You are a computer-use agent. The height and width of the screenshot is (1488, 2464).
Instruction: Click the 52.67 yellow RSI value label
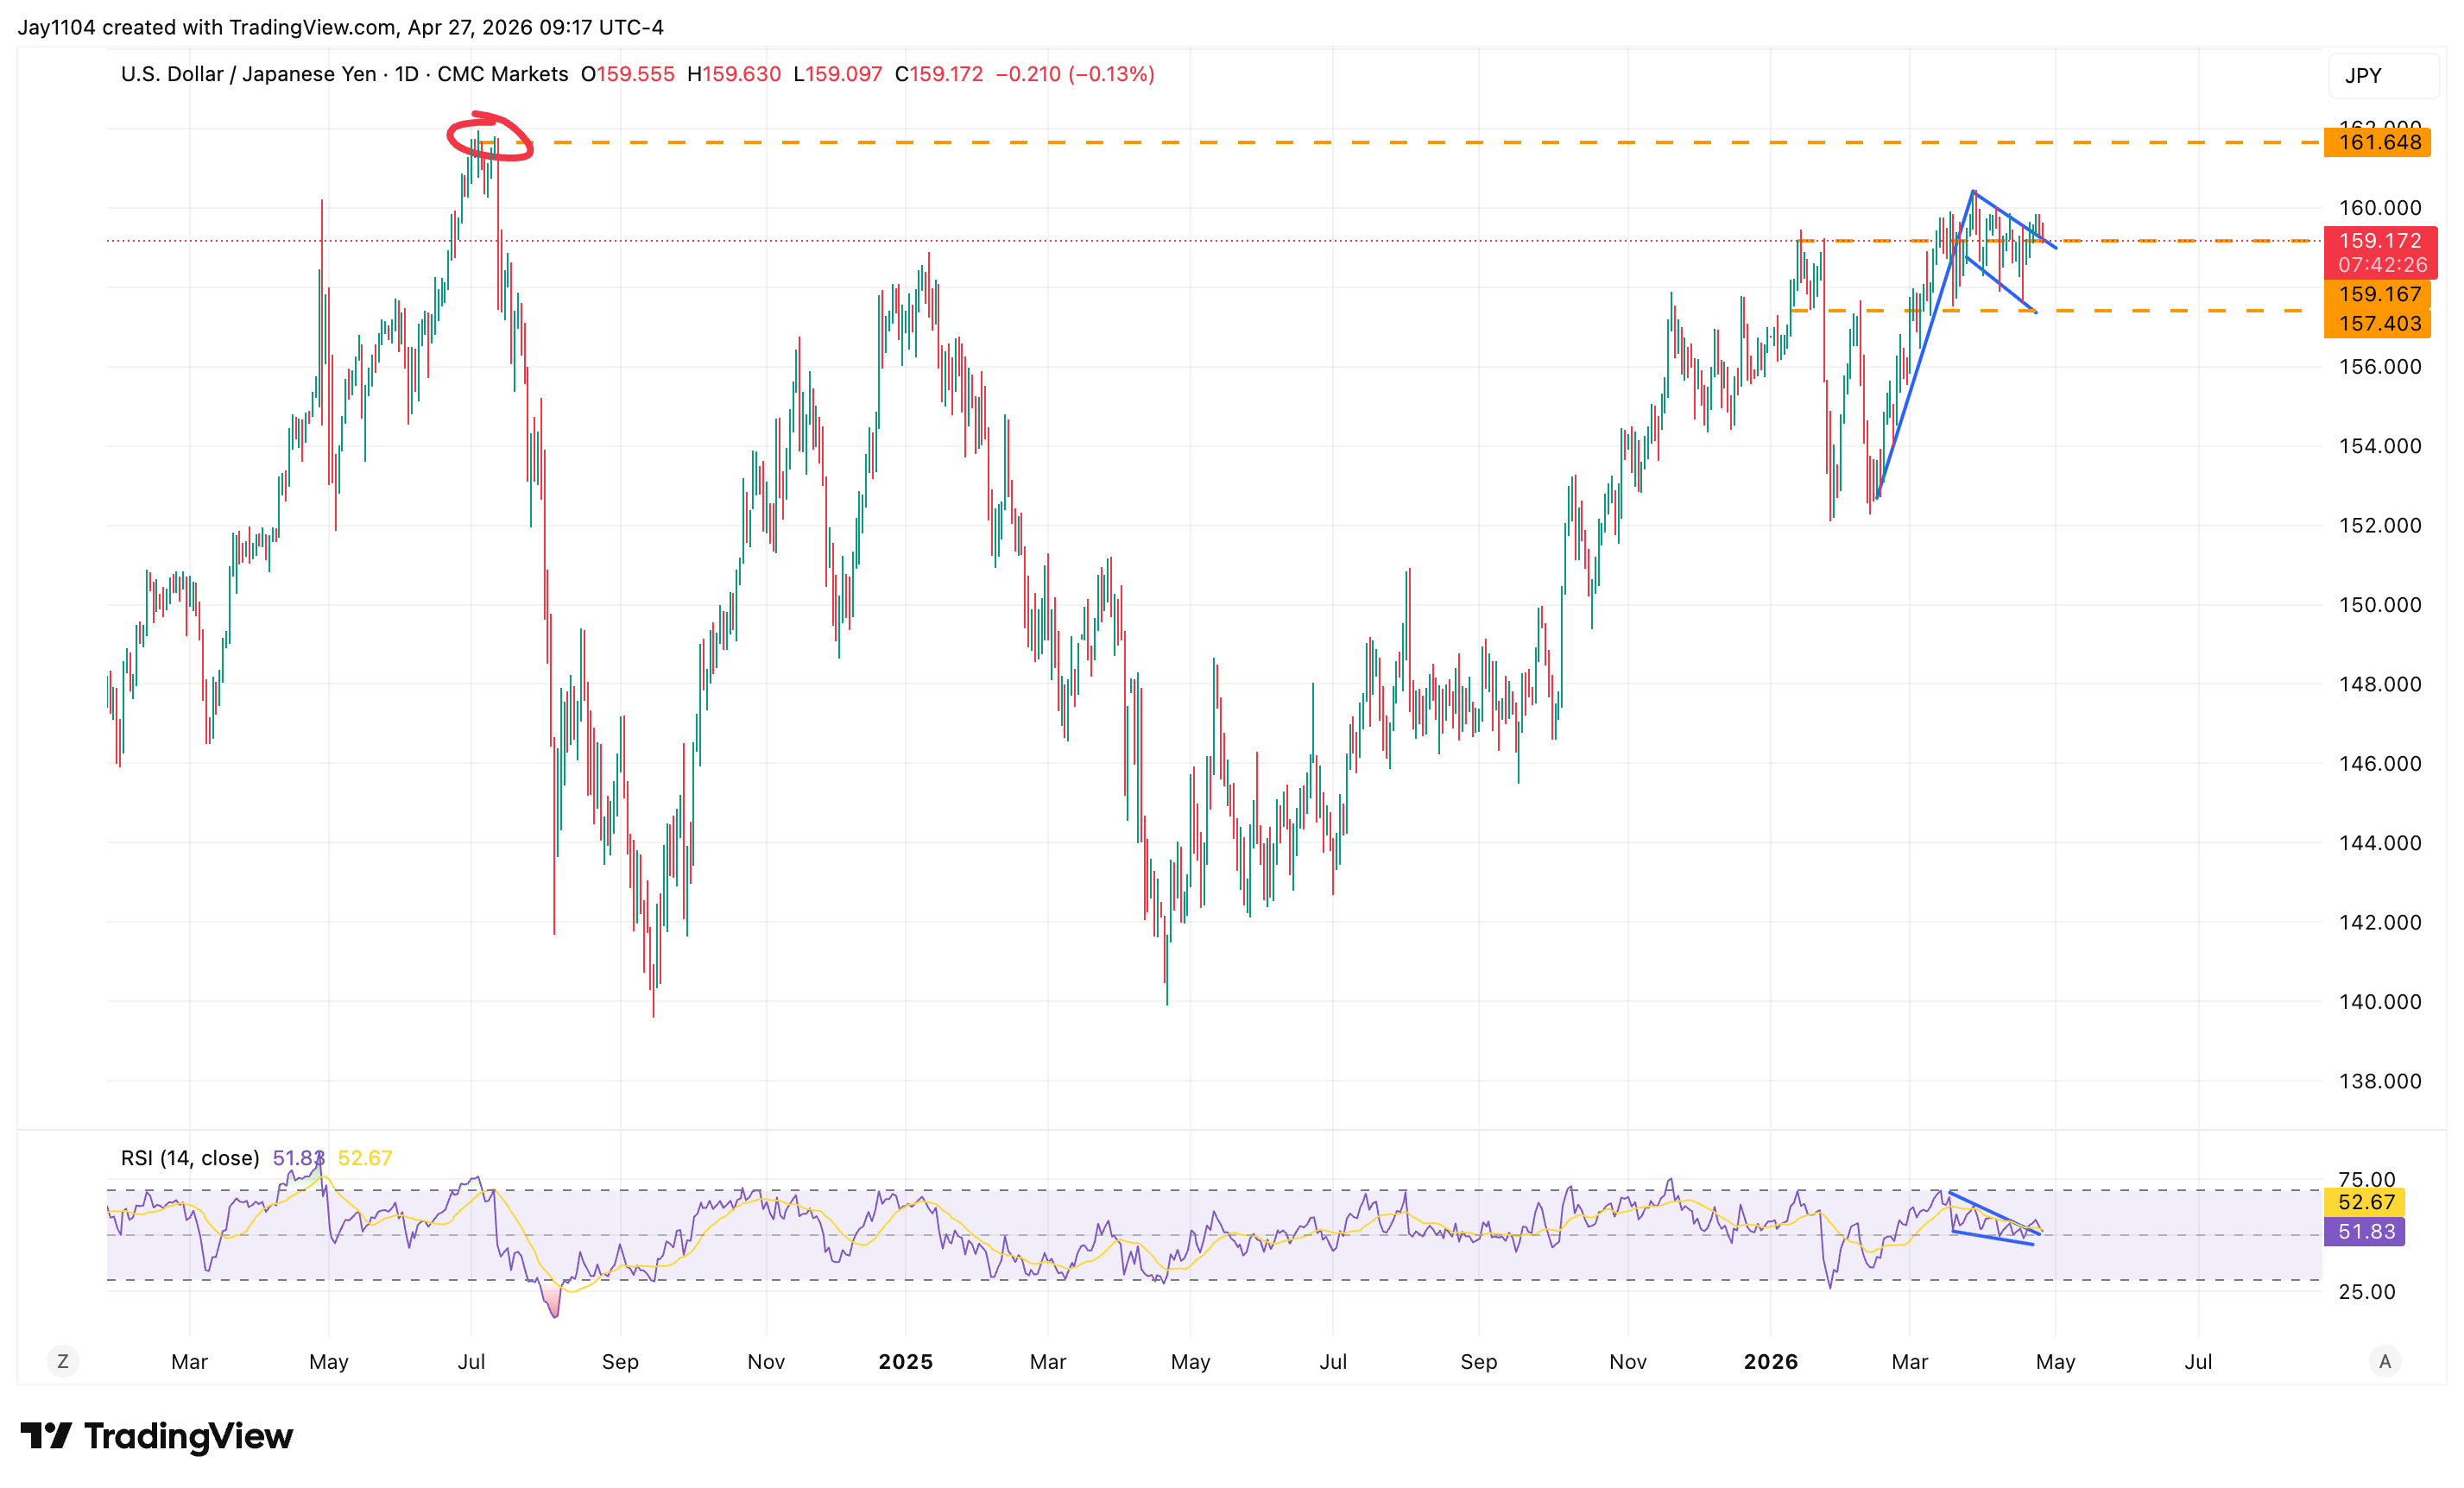coord(2364,1202)
